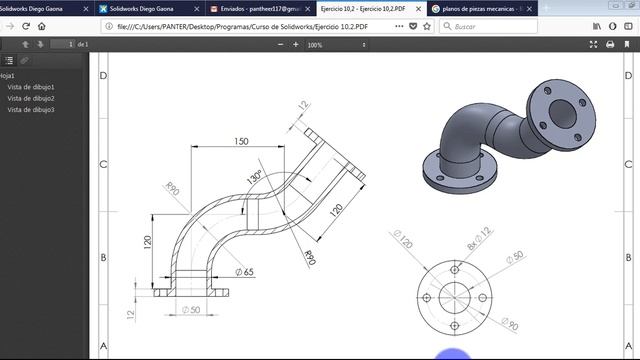Screen dimensions: 640x360
Task: Click the 130° angle dimension
Action: pos(254,177)
